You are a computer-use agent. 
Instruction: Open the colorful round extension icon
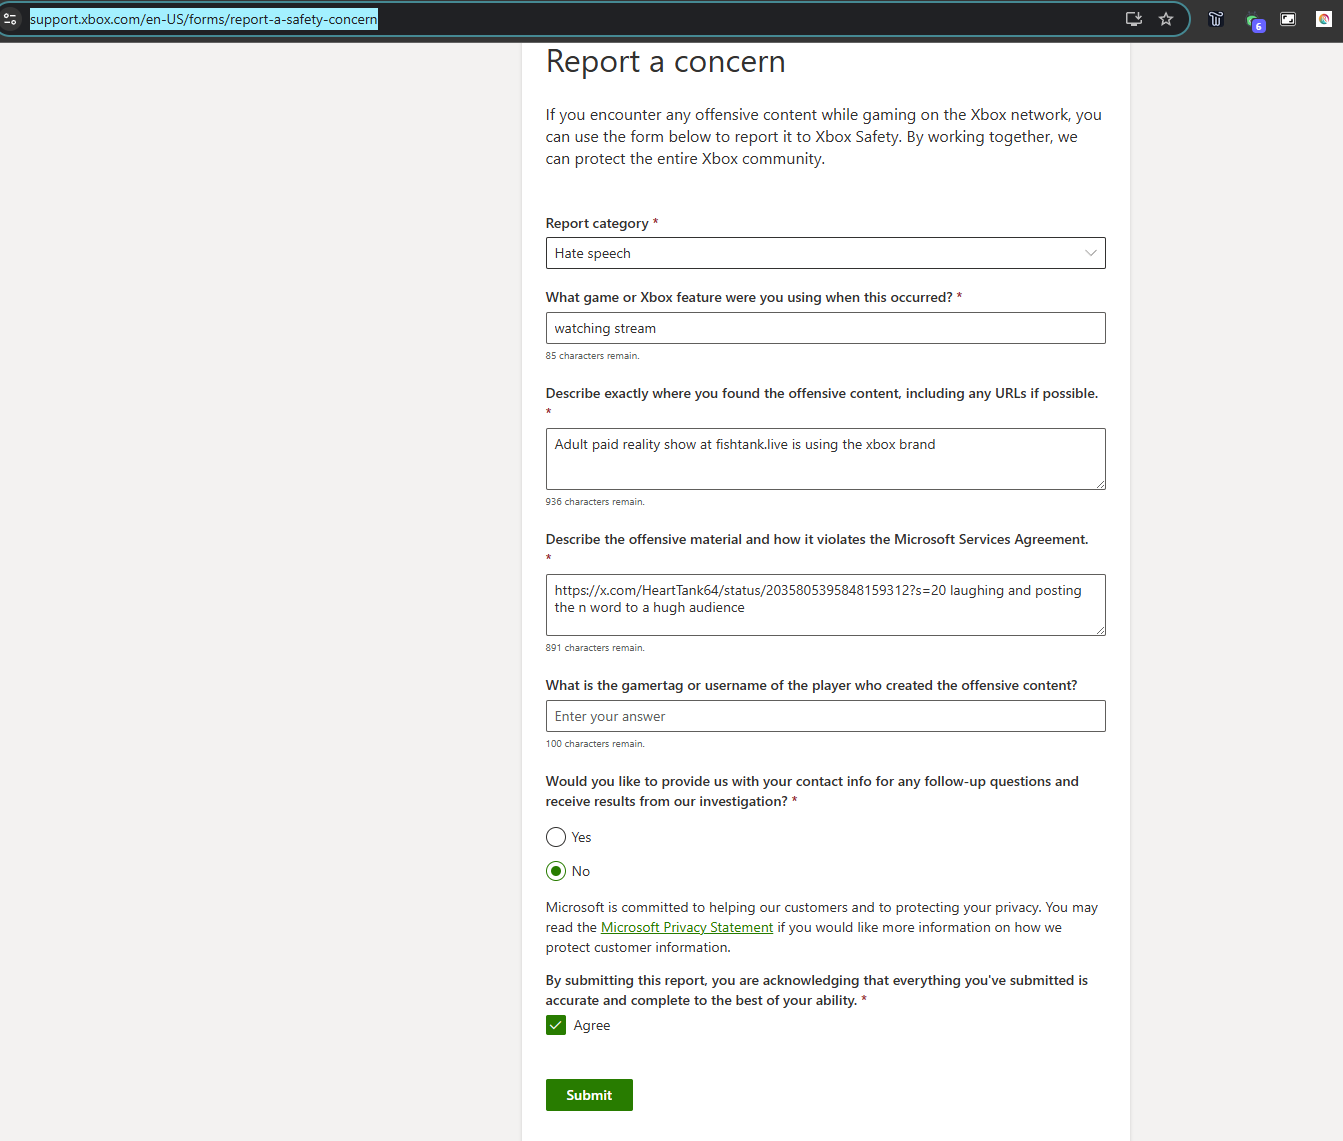[1324, 19]
